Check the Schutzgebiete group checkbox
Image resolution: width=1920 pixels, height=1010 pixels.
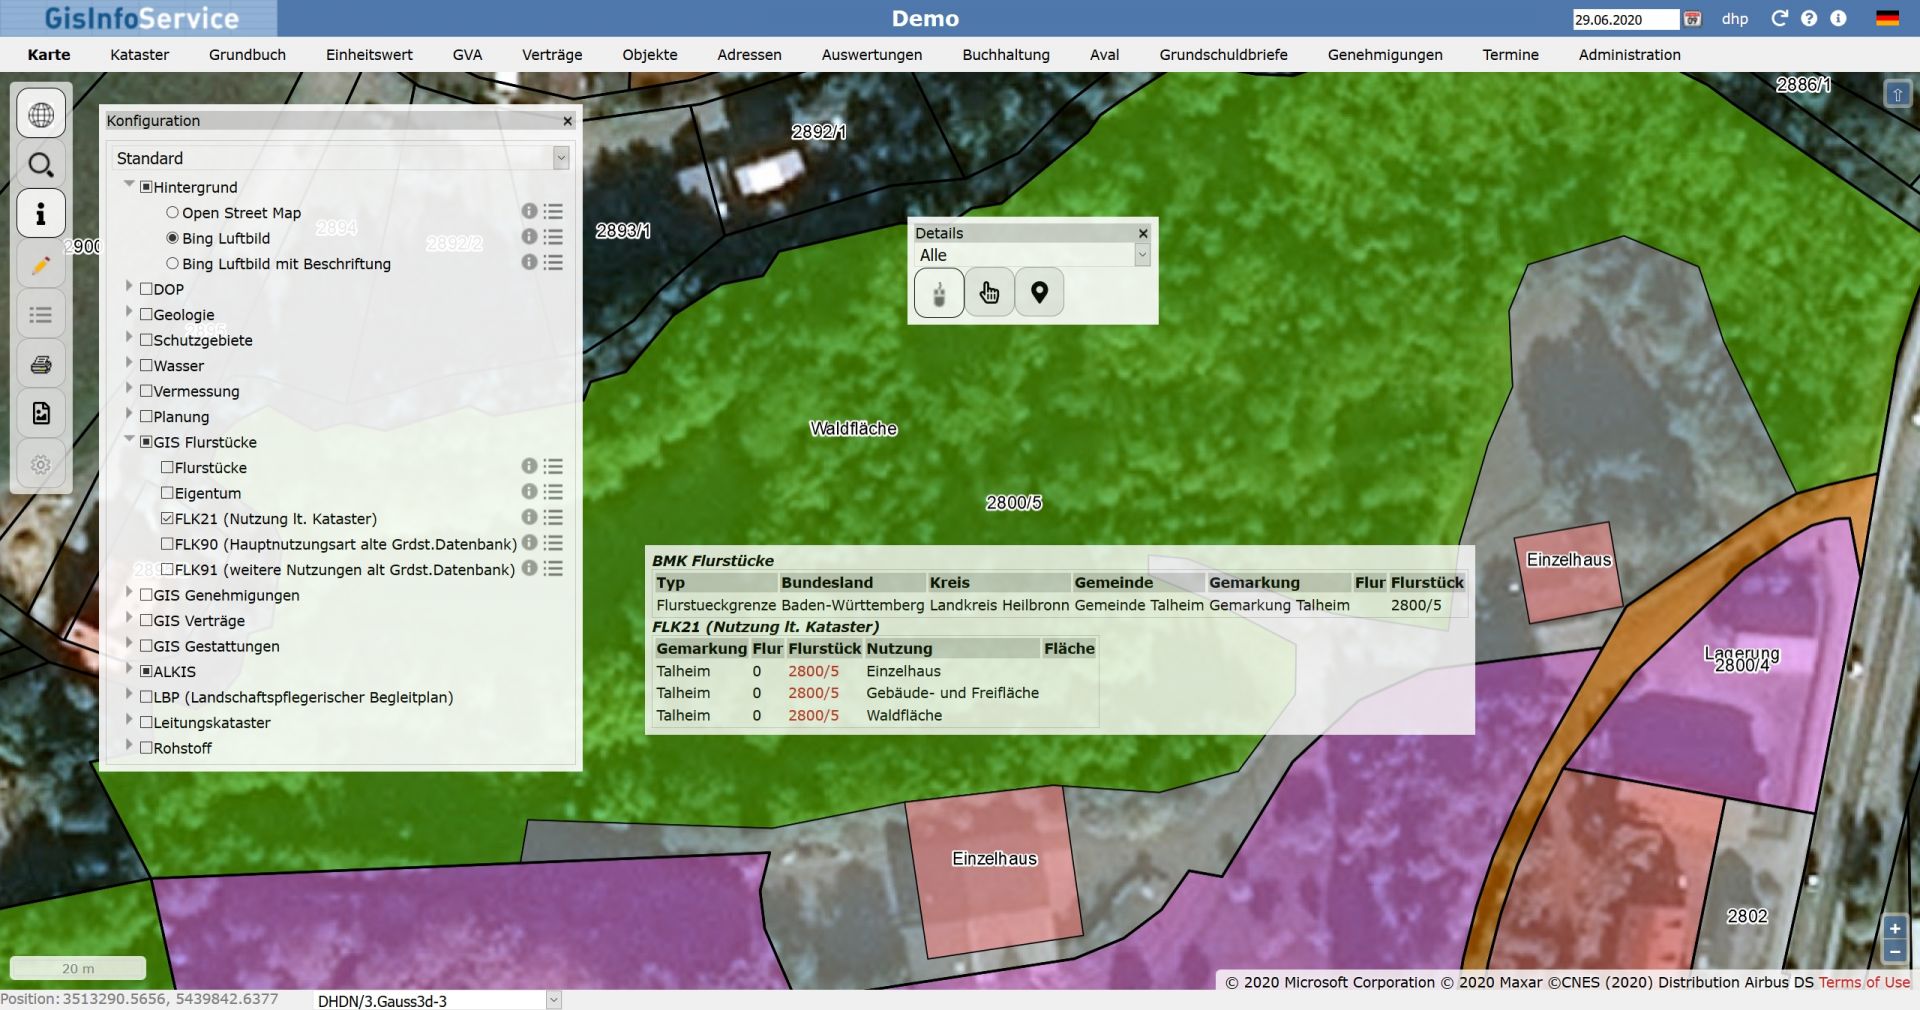[146, 340]
